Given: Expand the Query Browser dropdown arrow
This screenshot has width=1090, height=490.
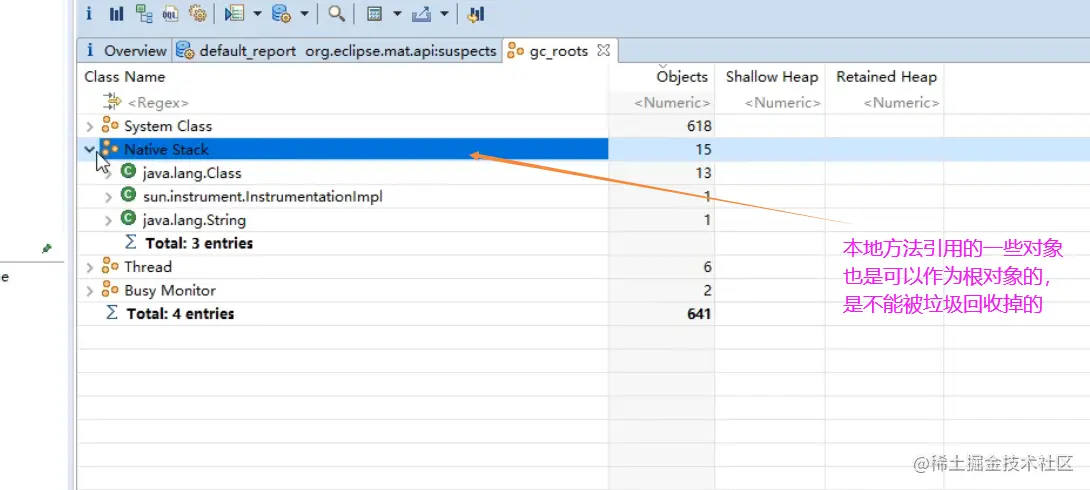Looking at the screenshot, I should click(304, 14).
